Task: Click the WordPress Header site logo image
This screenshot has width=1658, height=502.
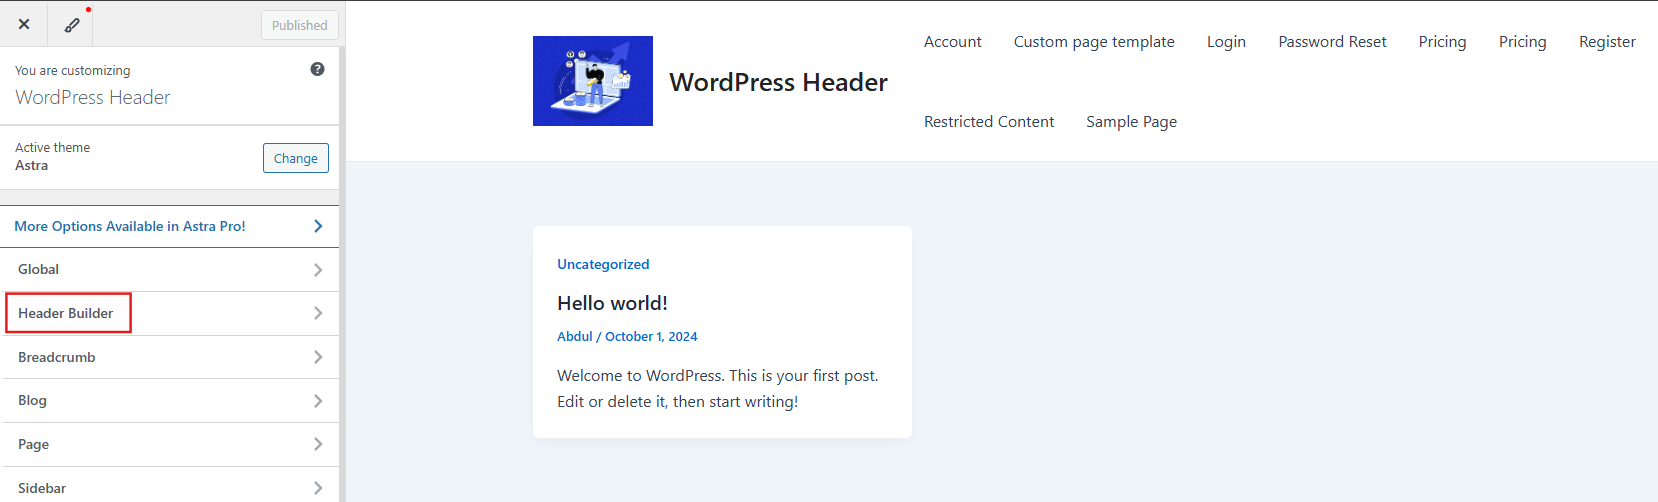Action: click(x=592, y=81)
